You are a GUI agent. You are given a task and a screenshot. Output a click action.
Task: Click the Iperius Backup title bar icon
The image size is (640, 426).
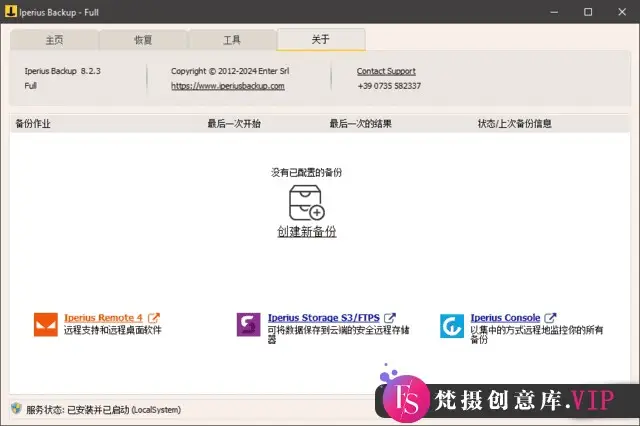pos(11,11)
